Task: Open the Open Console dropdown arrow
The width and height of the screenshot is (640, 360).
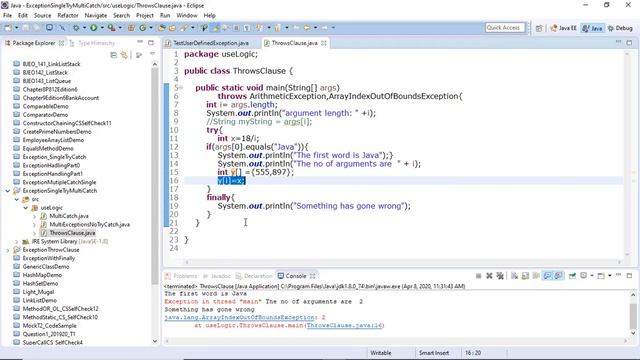Action: point(609,276)
